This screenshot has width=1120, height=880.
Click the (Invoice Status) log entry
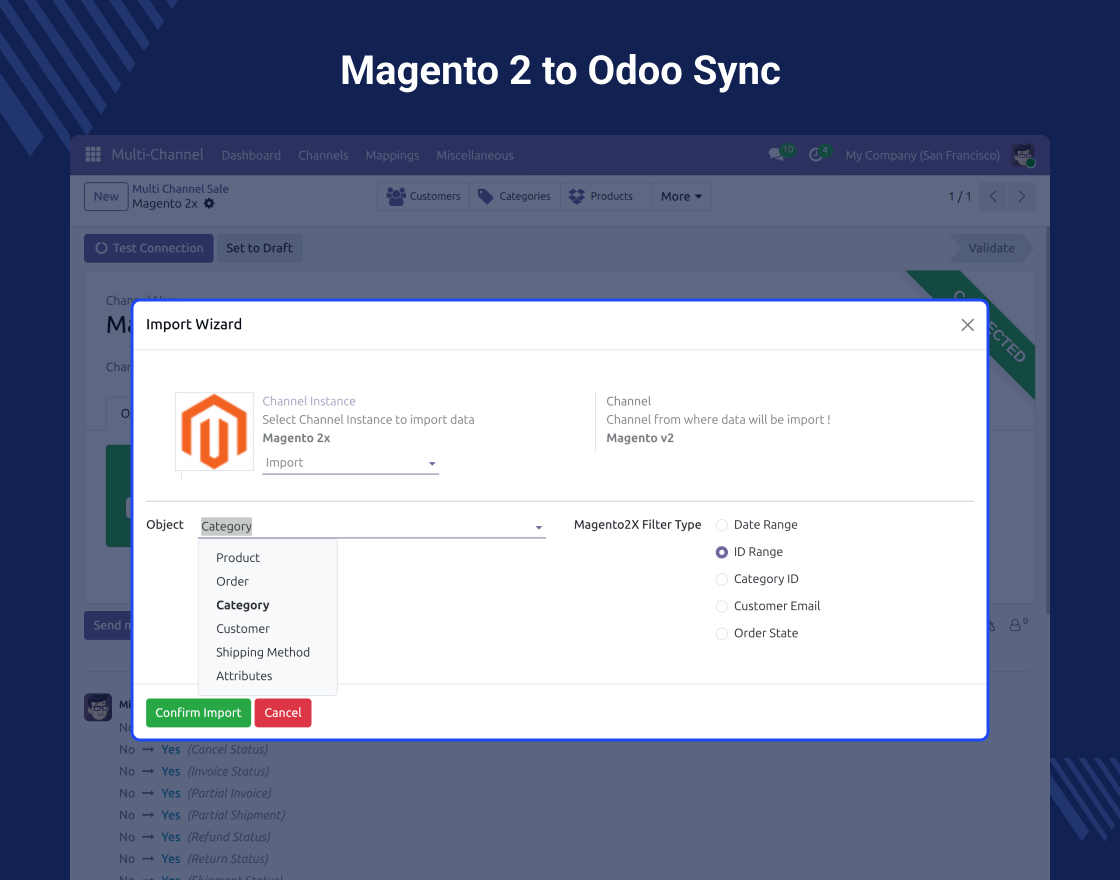pyautogui.click(x=229, y=771)
